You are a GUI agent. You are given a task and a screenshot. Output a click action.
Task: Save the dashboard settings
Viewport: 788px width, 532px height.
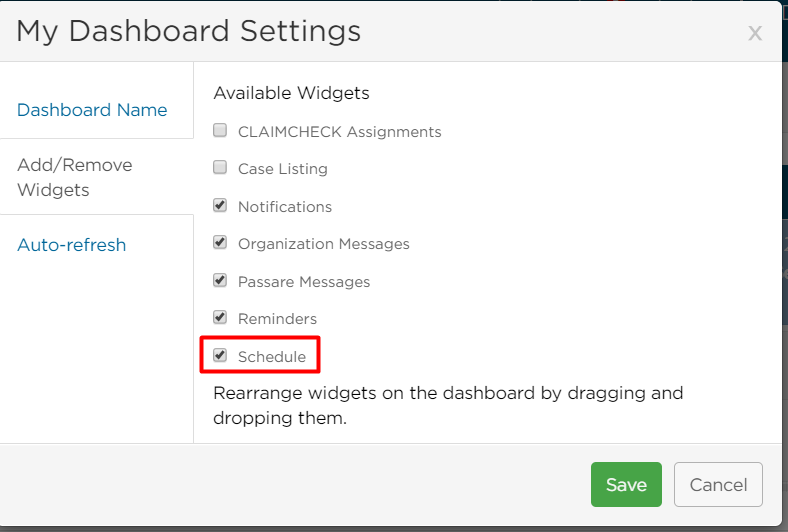coord(626,484)
